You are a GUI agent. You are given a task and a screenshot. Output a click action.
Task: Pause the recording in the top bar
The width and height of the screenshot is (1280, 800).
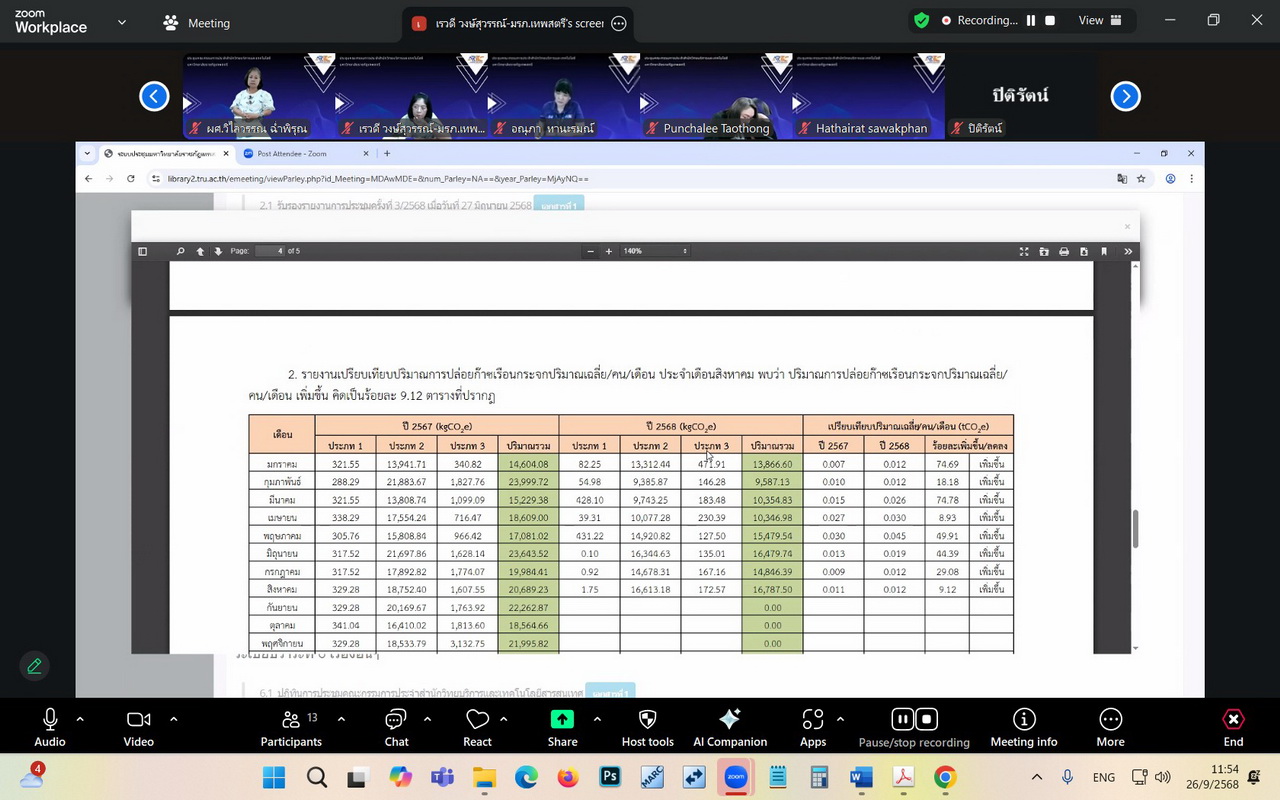pos(1030,21)
